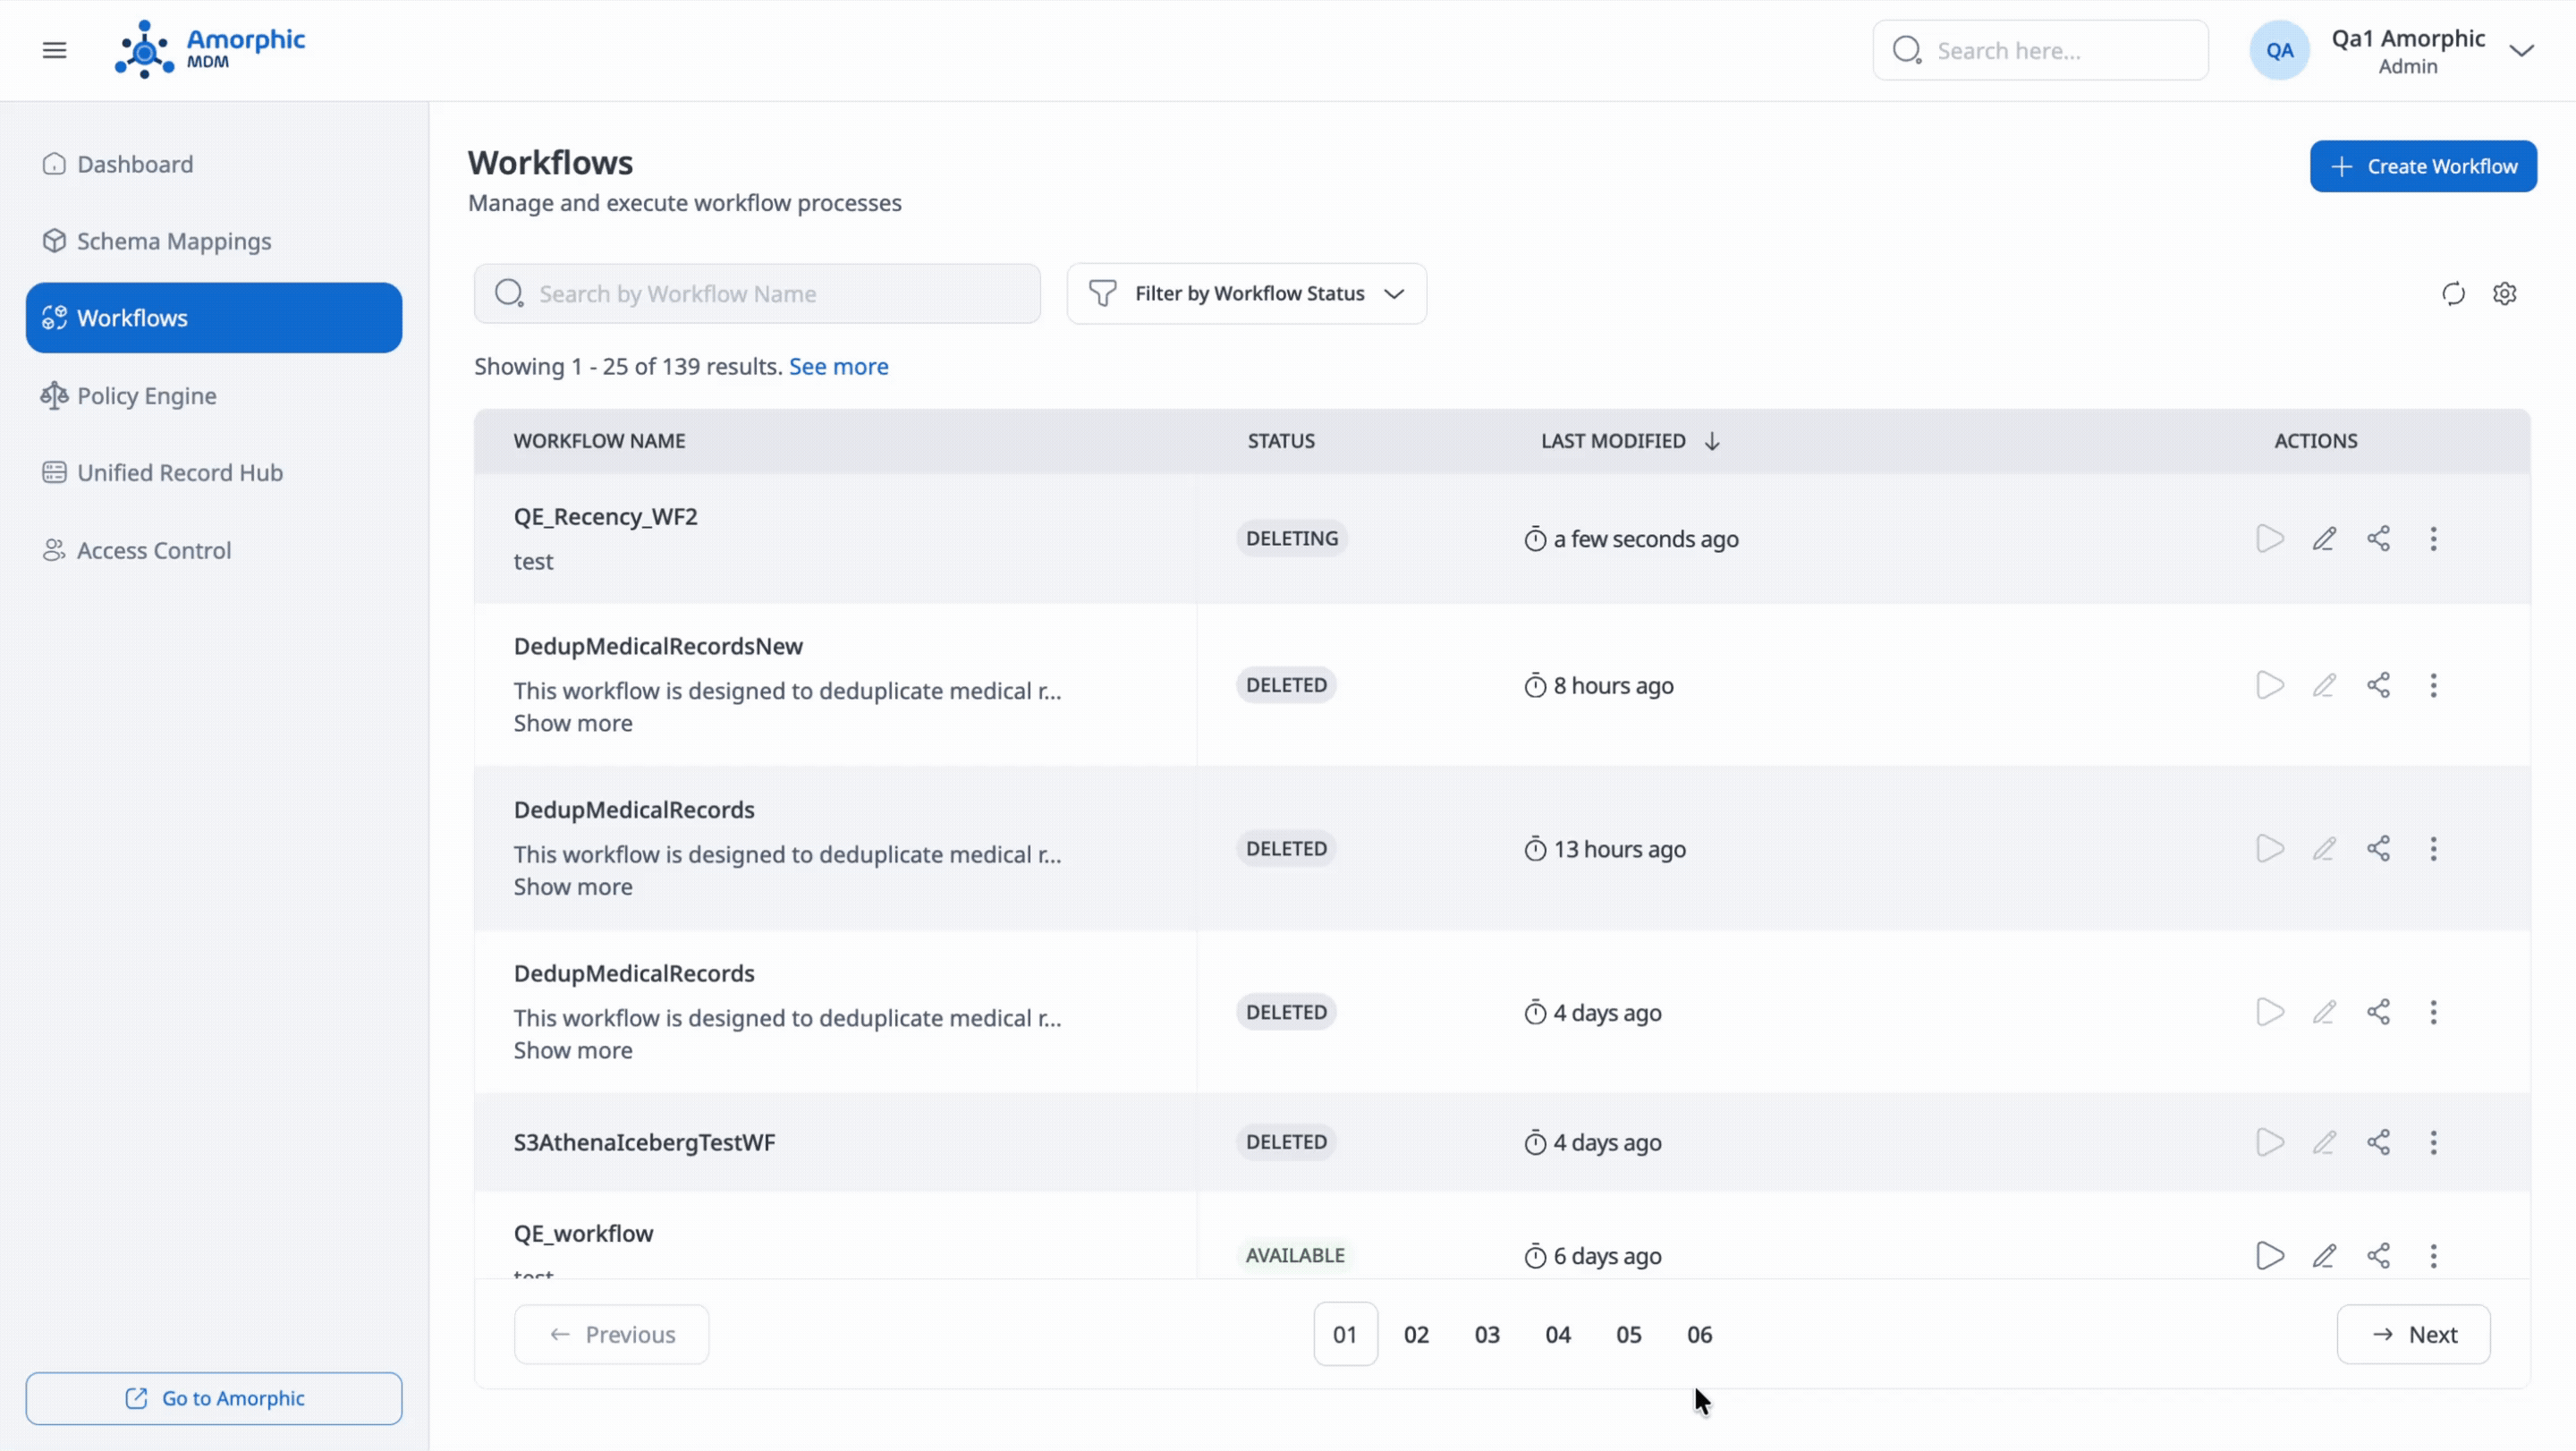Run the QE_workflow play icon
Screen dimensions: 2576x1451
(2269, 1256)
